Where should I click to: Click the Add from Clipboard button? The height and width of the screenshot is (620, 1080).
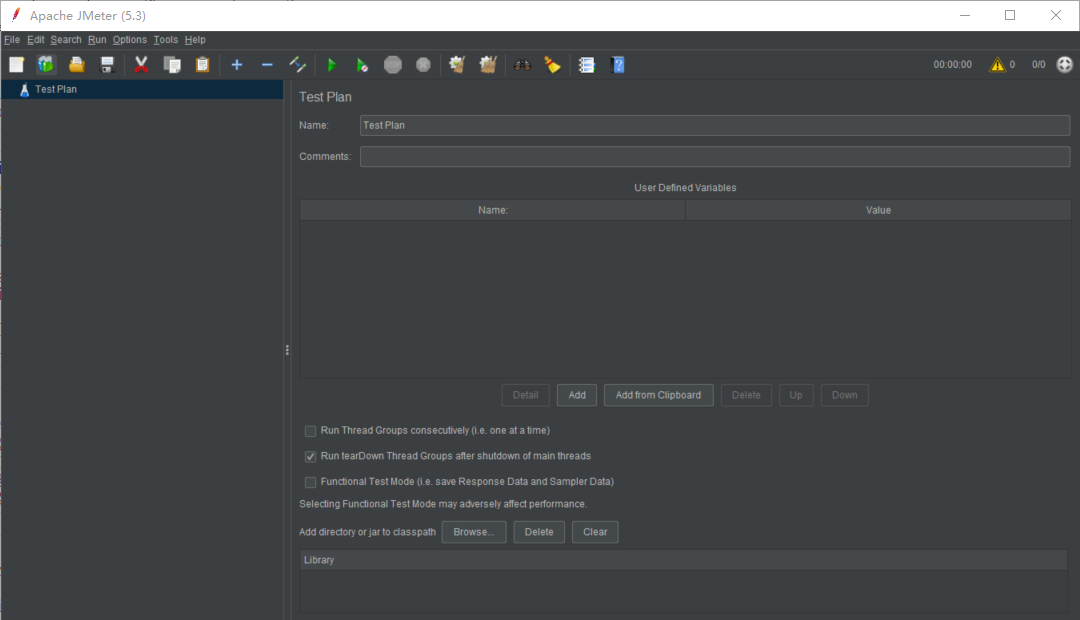(658, 395)
